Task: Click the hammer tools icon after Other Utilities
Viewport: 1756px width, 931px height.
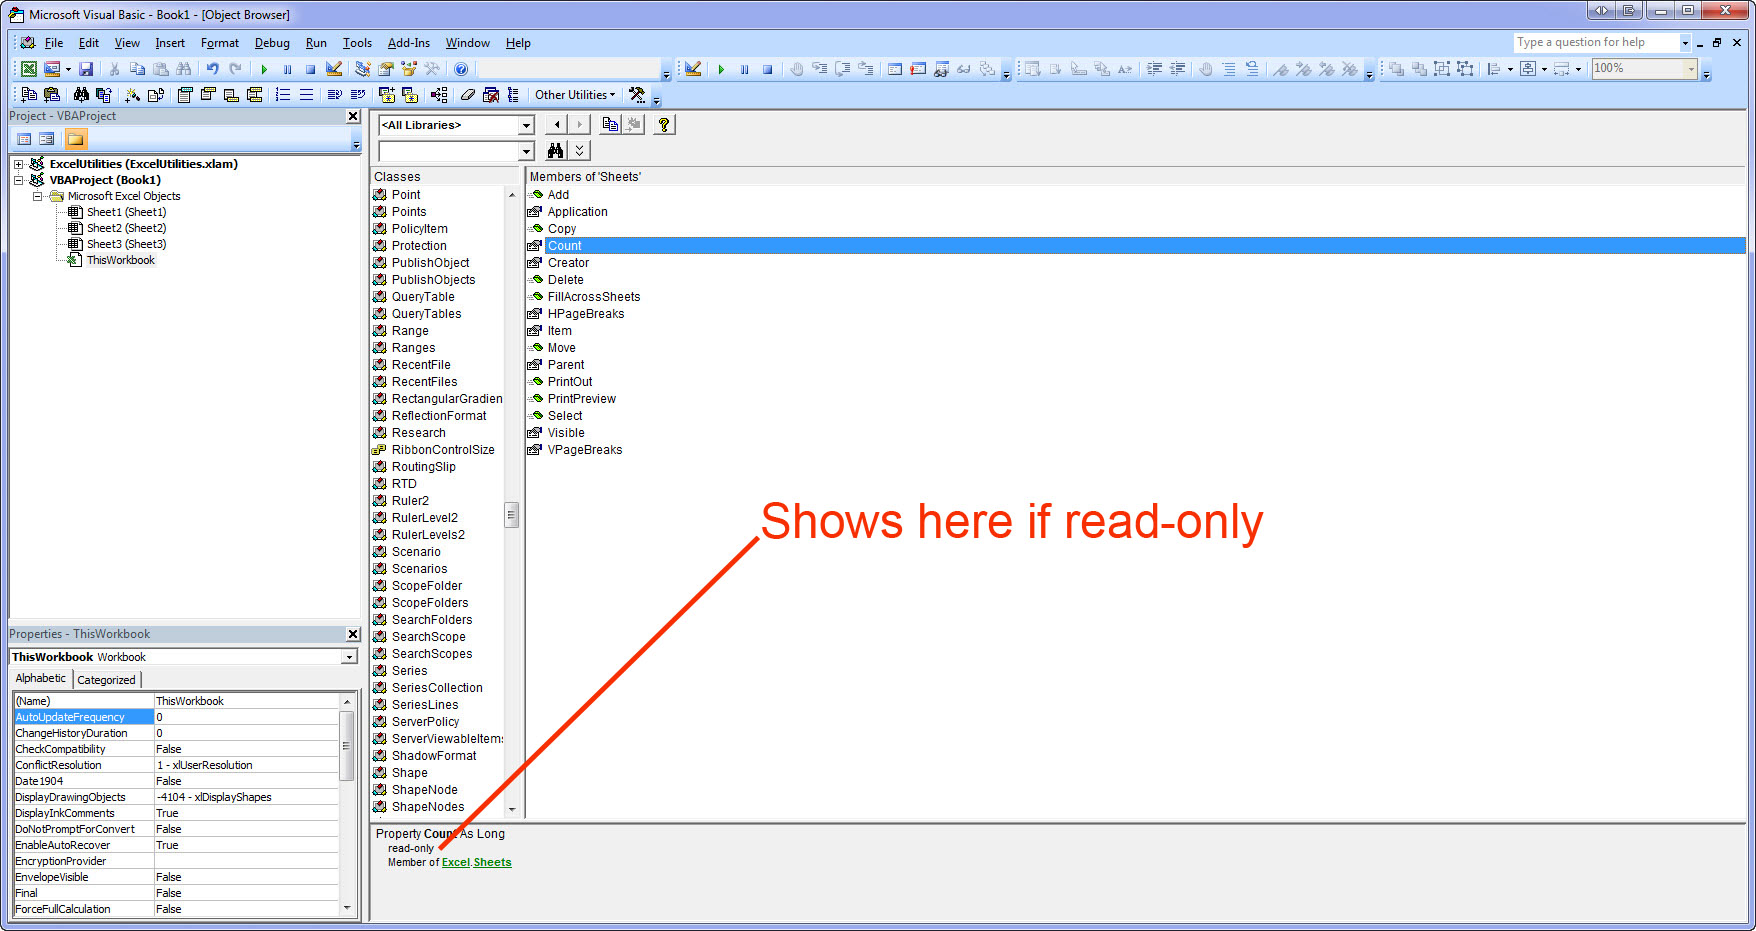Action: click(x=637, y=95)
